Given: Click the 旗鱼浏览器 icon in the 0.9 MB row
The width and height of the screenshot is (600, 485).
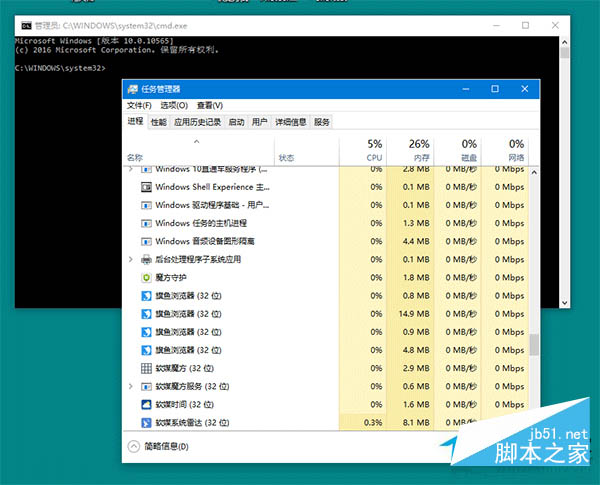Looking at the screenshot, I should [146, 332].
